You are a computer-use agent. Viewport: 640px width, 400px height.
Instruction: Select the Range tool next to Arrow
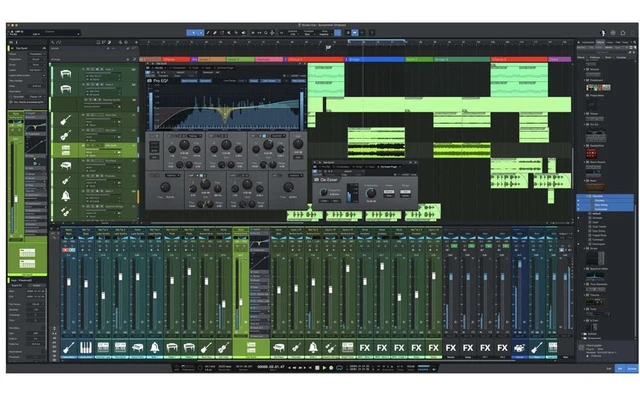point(201,33)
